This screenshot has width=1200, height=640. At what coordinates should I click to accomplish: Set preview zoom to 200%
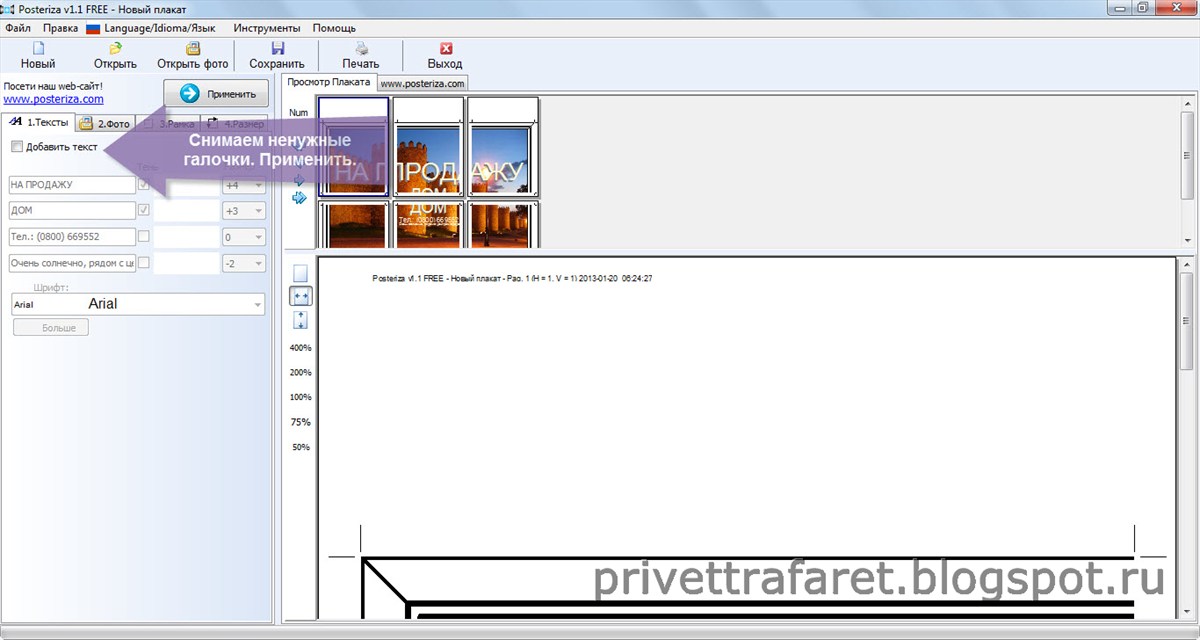coord(300,372)
